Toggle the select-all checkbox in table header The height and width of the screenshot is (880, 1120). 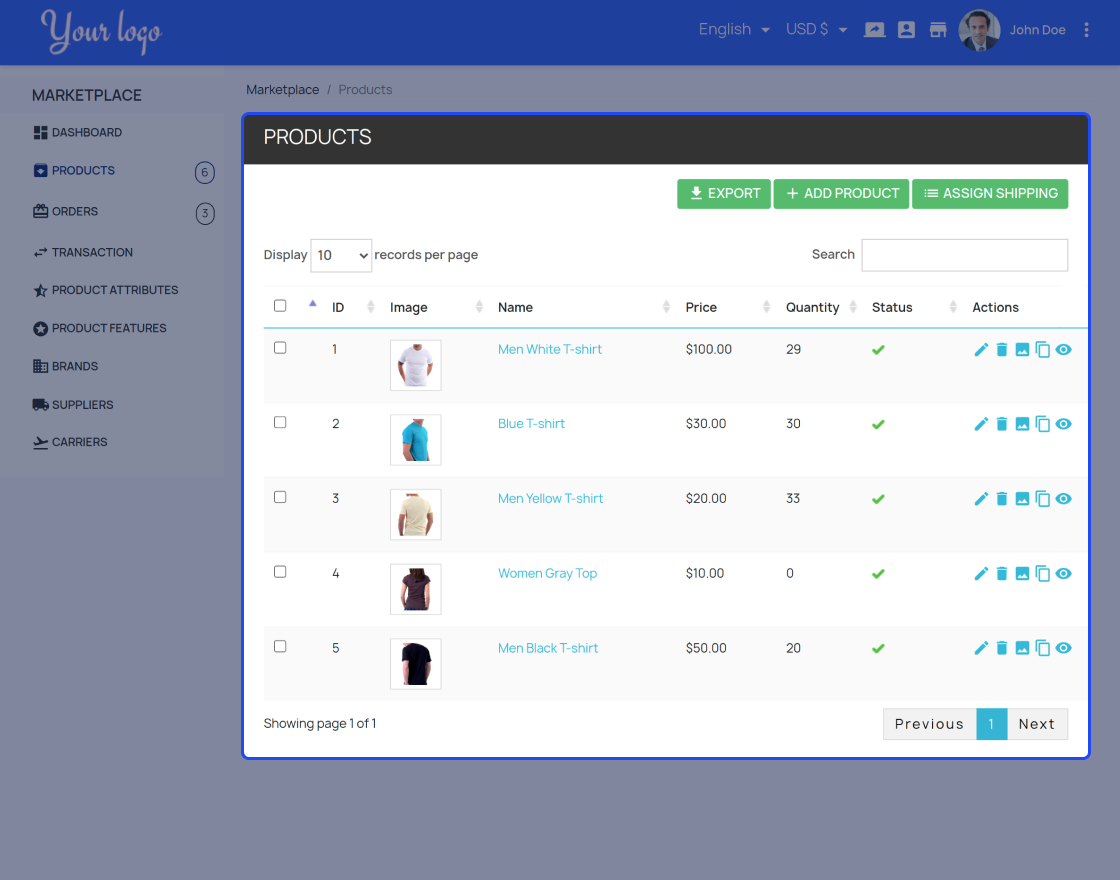tap(280, 306)
